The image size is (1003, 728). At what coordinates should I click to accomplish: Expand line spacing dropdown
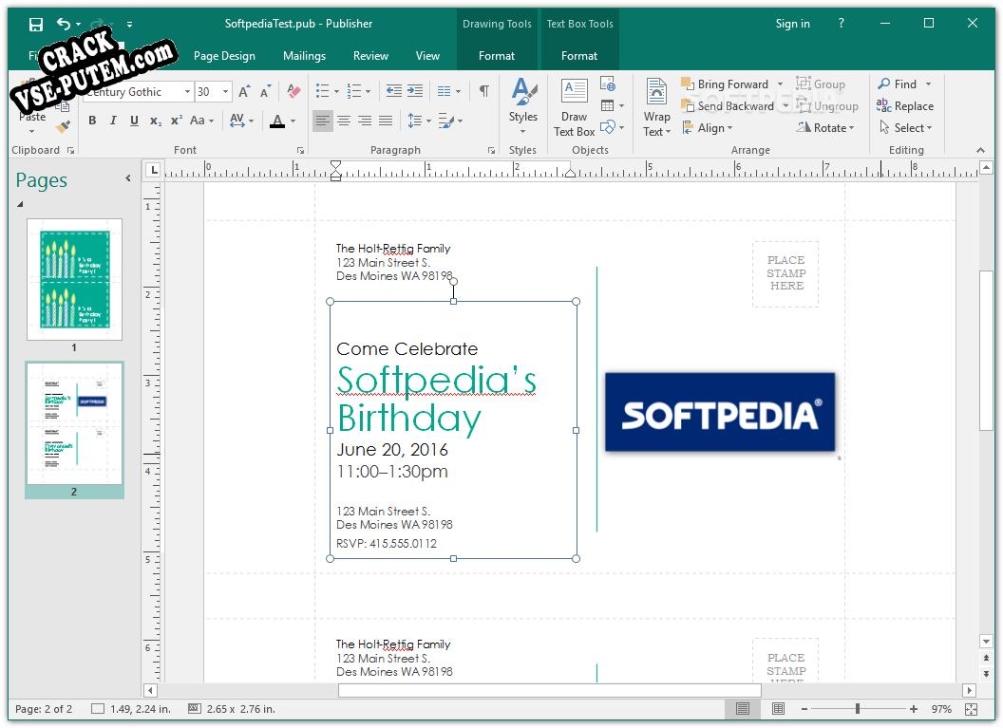pos(429,120)
